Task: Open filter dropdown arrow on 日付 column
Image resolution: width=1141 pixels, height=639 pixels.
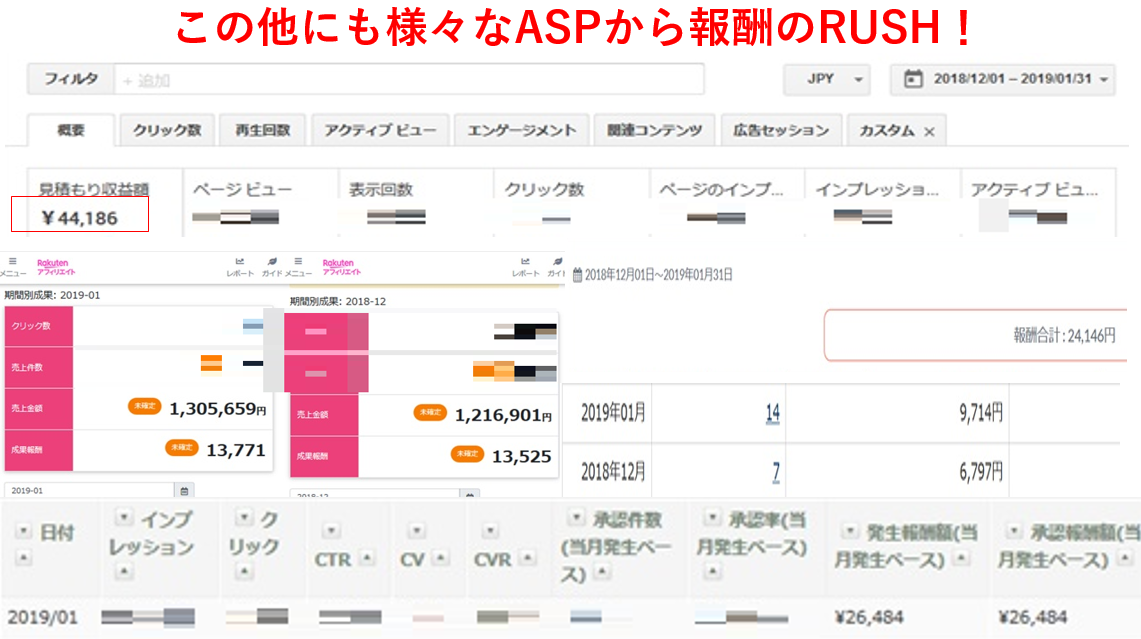Action: click(23, 531)
